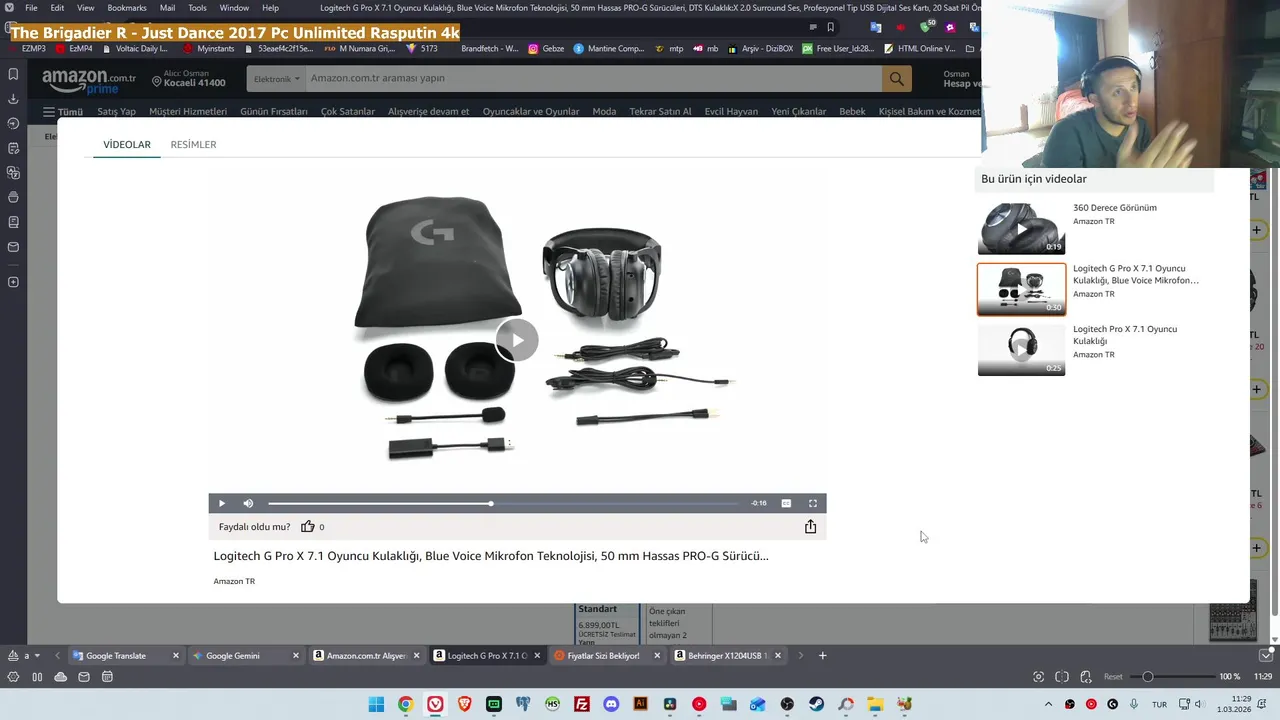Open the History side panel icon
Screen dimensions: 1280x720
point(13,124)
